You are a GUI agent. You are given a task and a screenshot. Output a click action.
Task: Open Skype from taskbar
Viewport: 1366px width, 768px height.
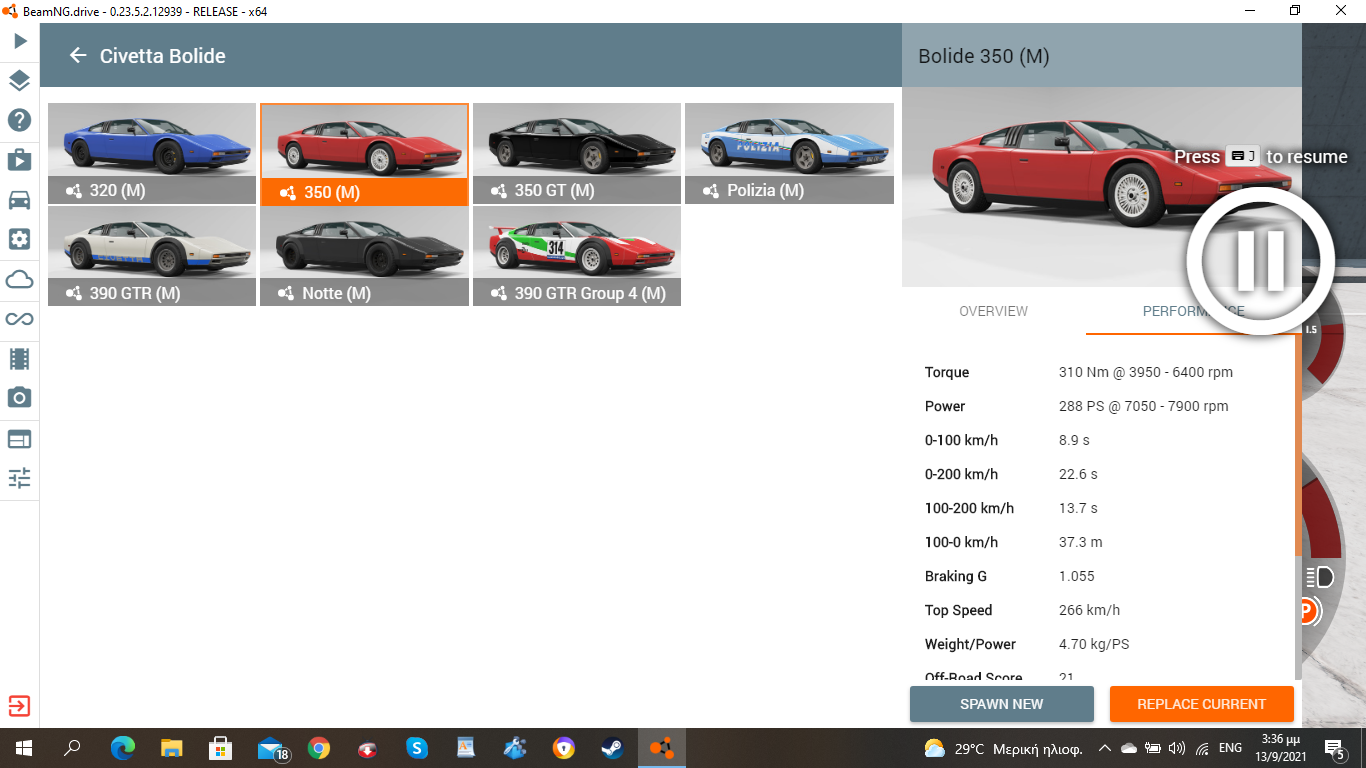417,748
